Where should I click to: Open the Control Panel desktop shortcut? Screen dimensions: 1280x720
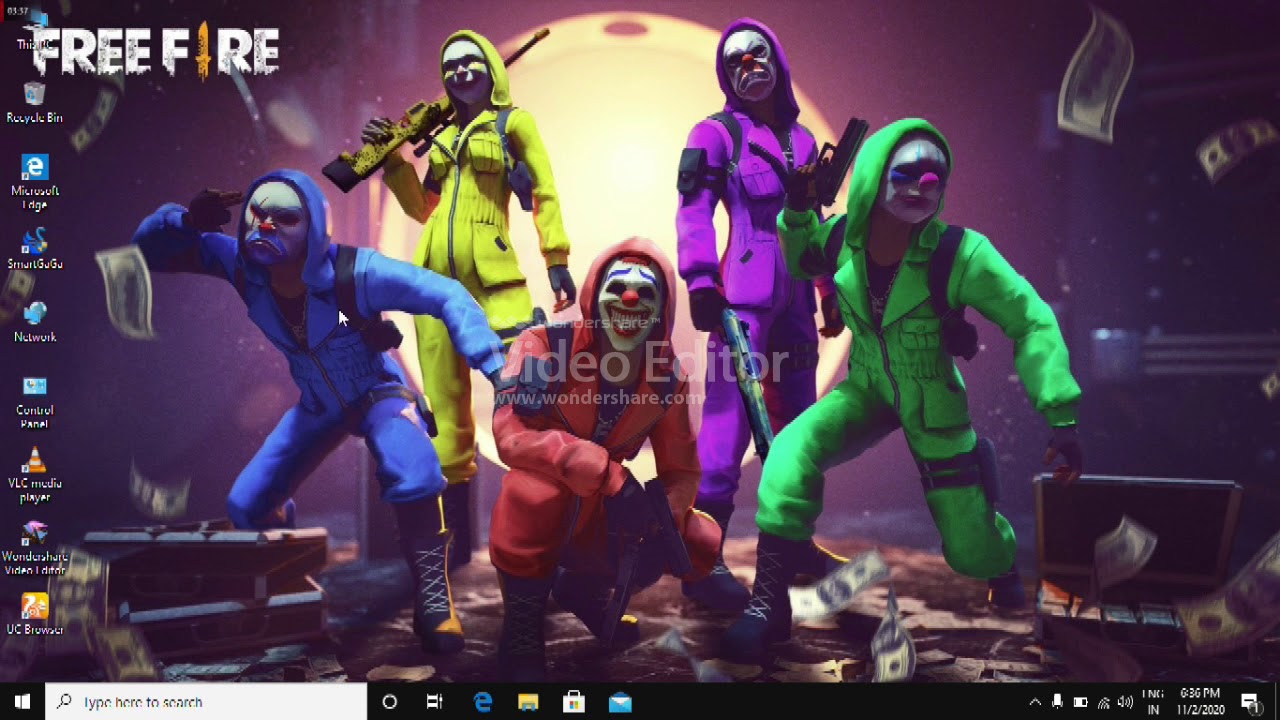click(x=34, y=402)
